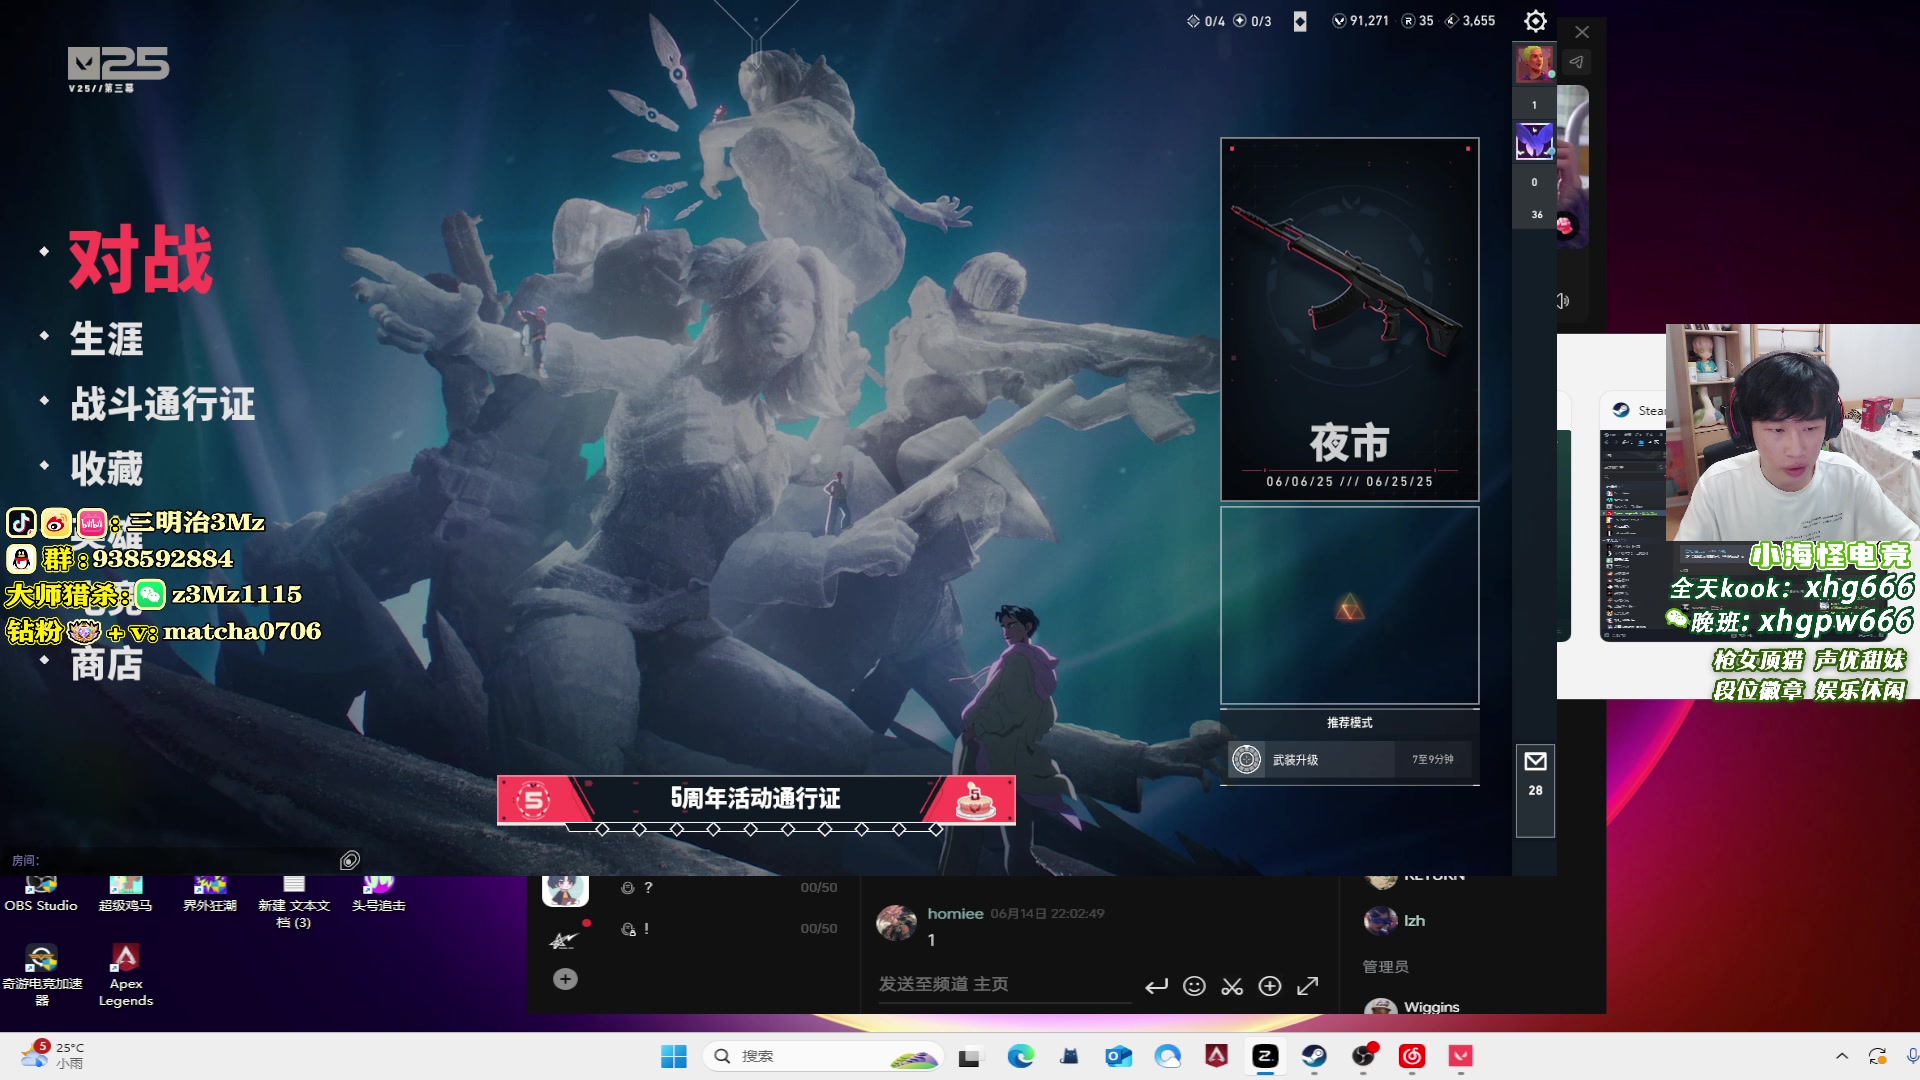Open the card below the night market

pos(1349,605)
